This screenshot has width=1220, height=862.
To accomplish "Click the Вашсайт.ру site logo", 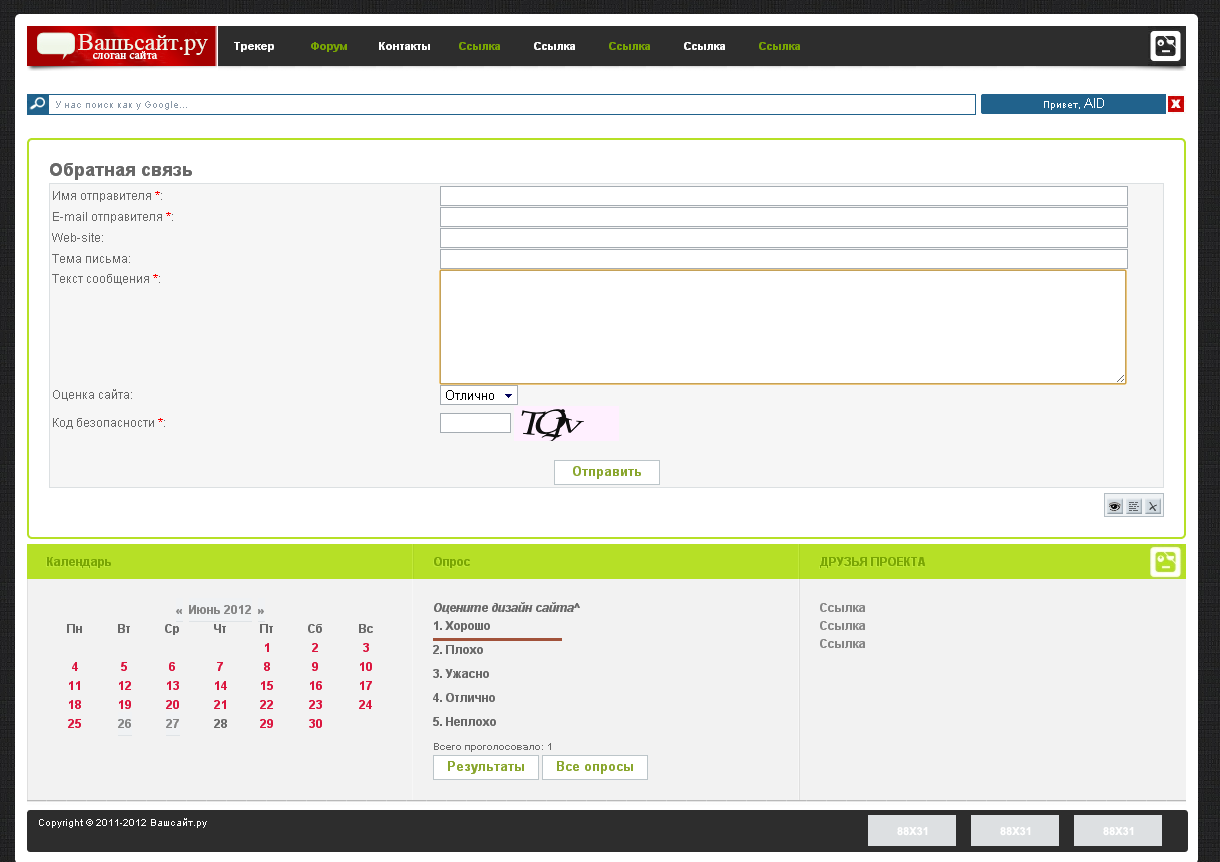I will coord(122,47).
